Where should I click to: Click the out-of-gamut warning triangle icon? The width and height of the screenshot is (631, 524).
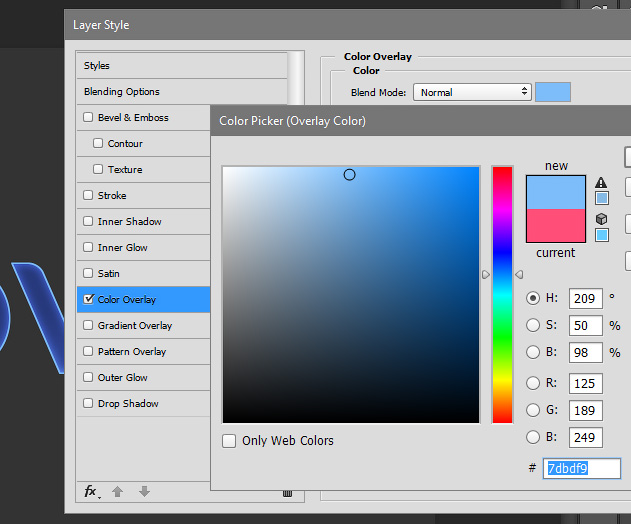tap(601, 182)
